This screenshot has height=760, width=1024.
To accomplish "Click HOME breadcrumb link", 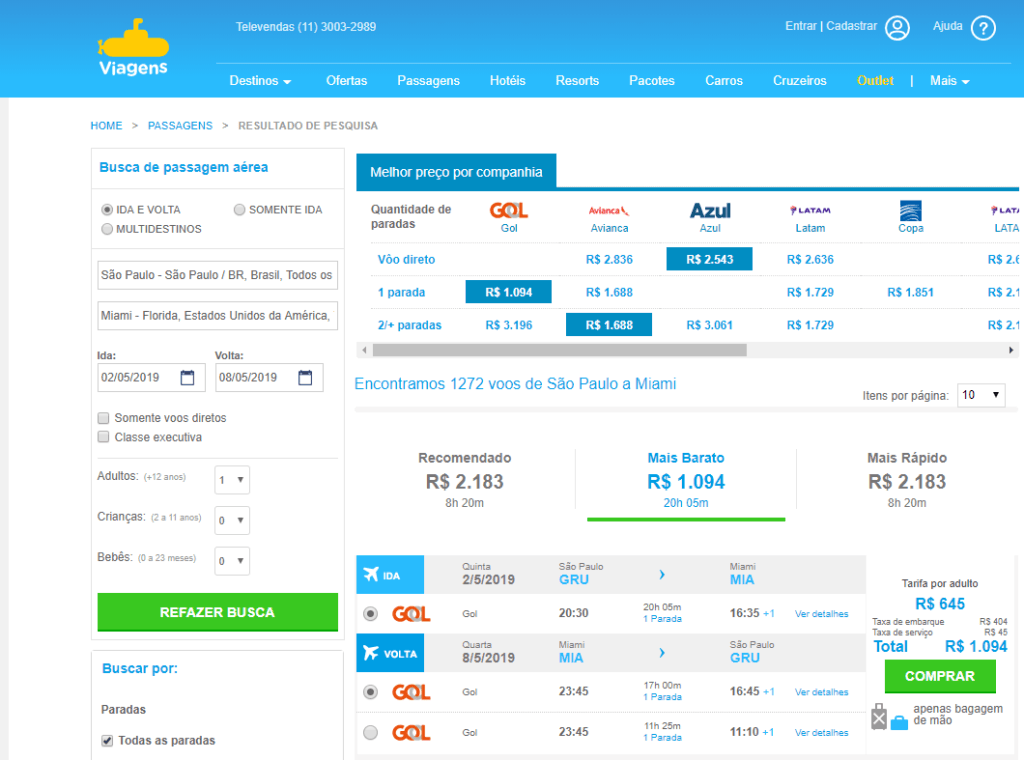I will pos(106,125).
